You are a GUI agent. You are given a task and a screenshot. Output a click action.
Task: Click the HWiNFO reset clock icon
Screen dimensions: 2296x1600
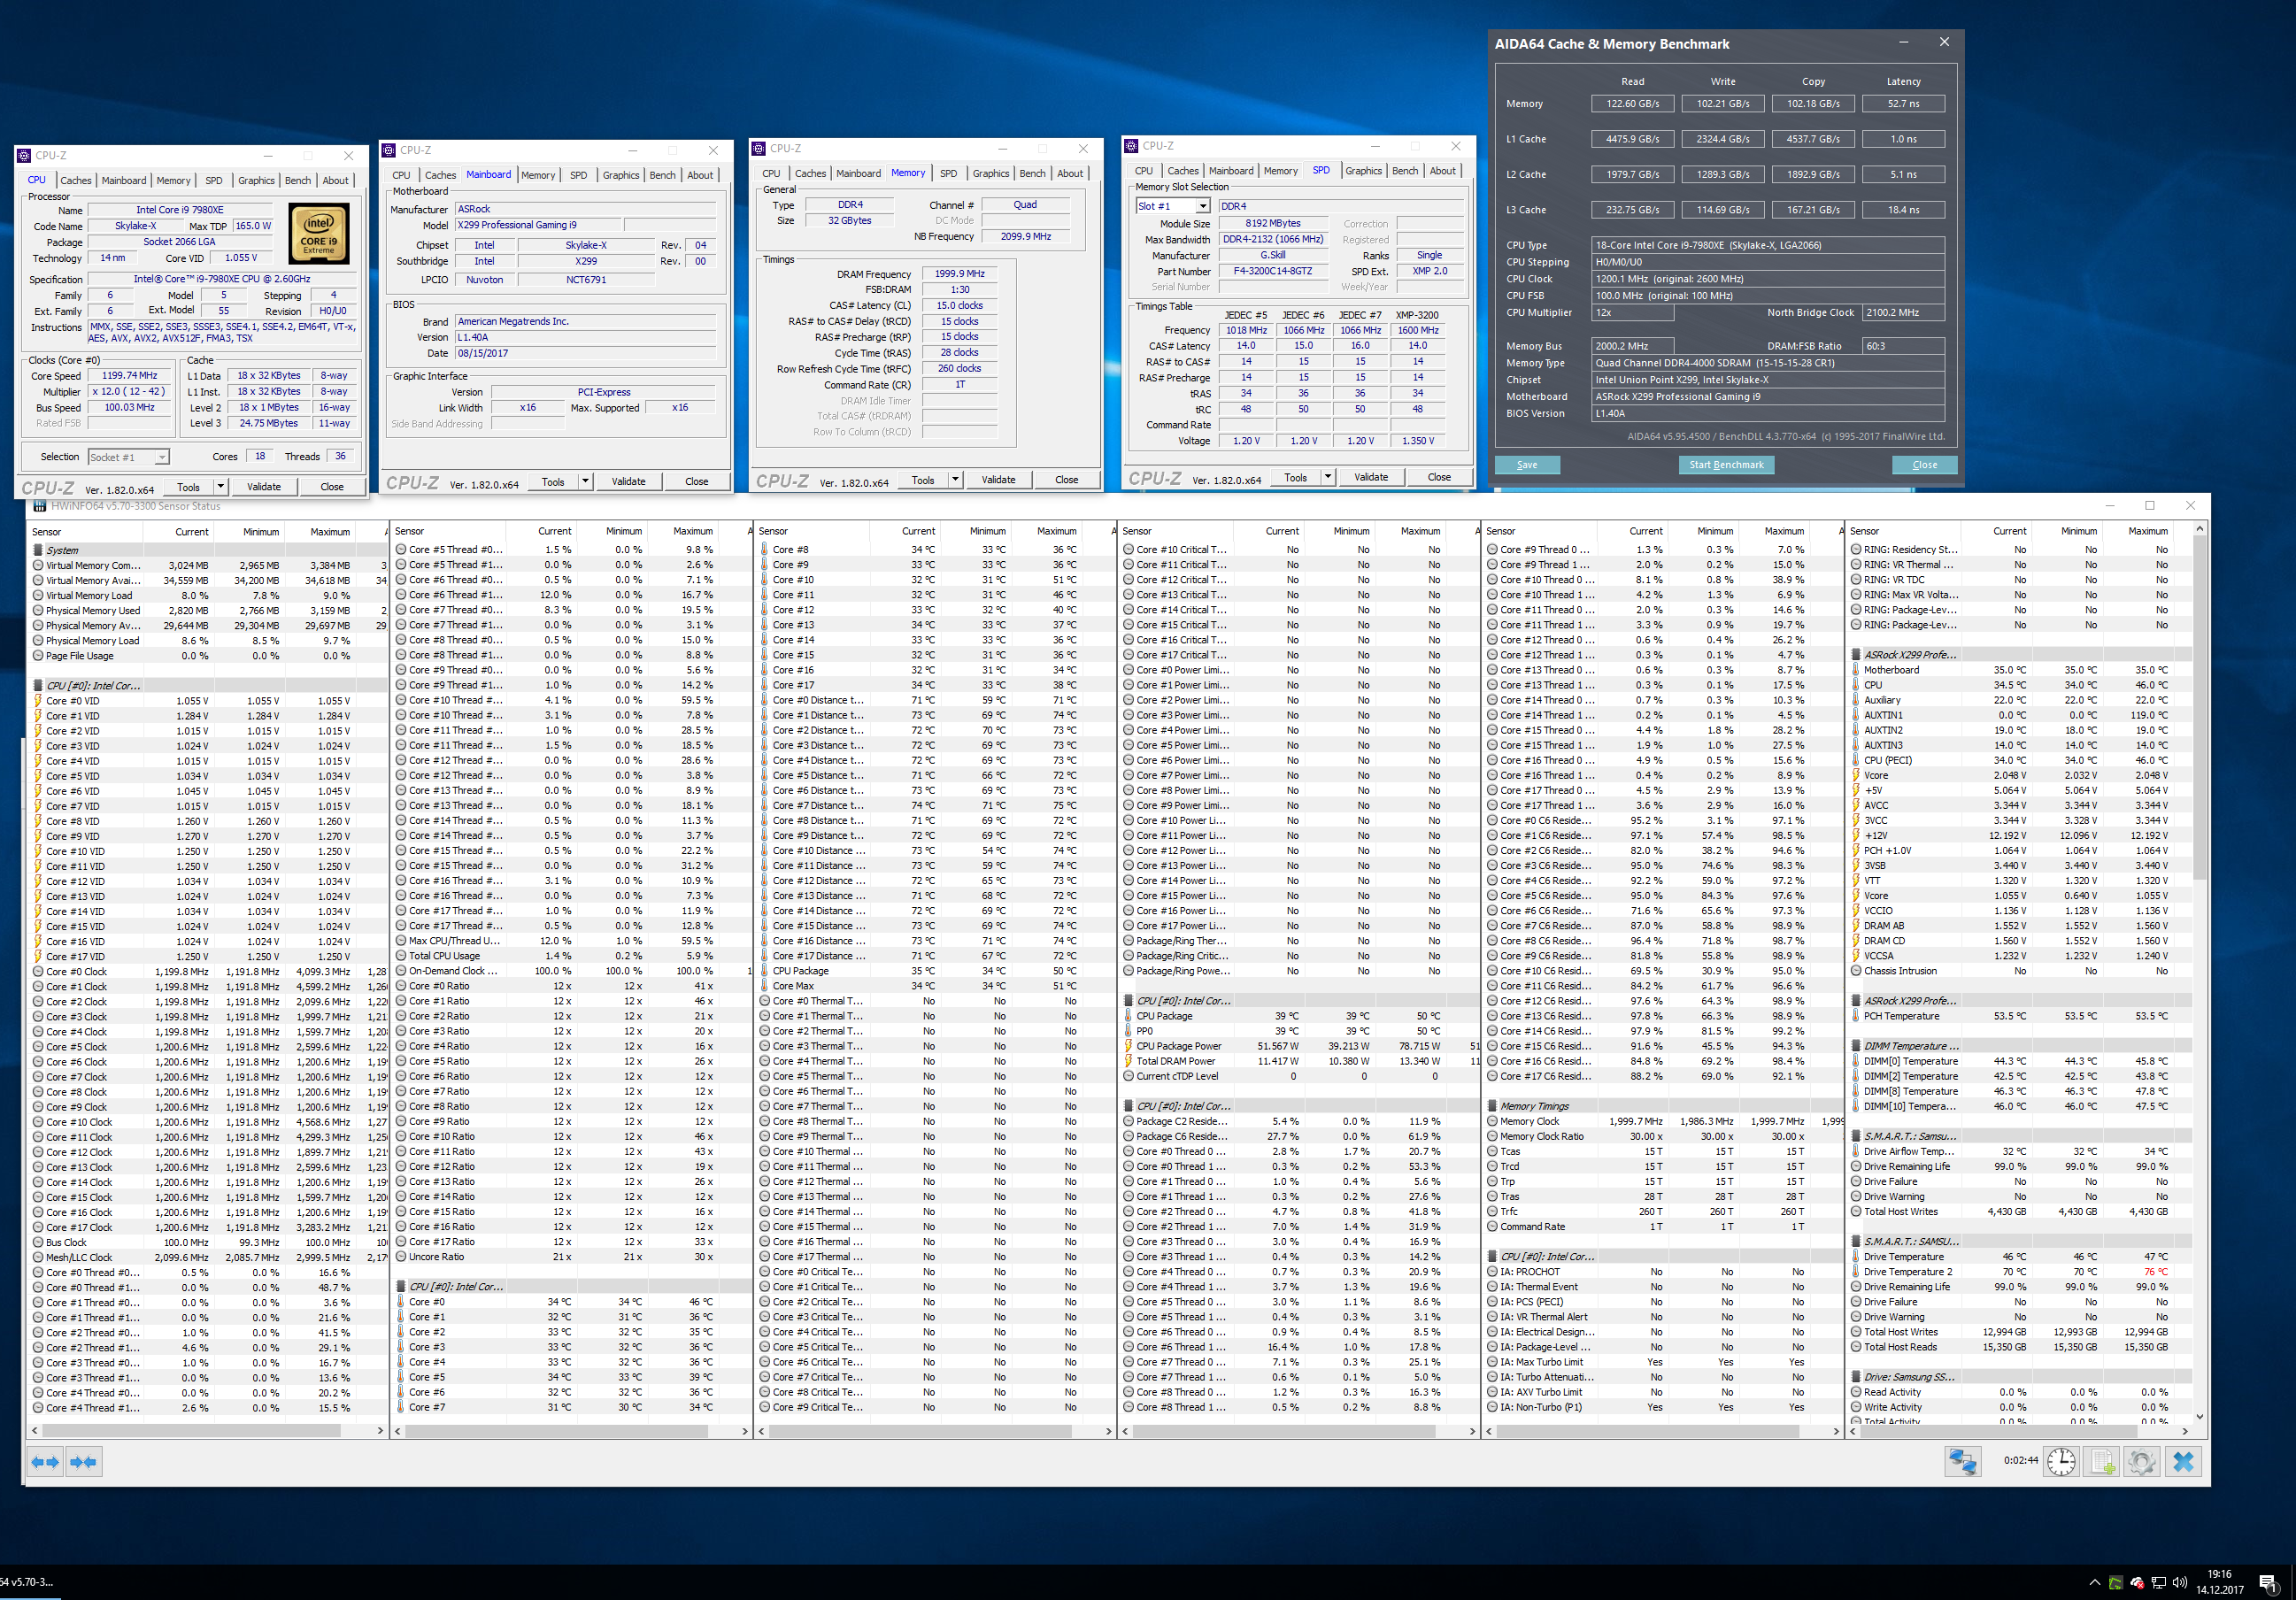[2061, 1462]
